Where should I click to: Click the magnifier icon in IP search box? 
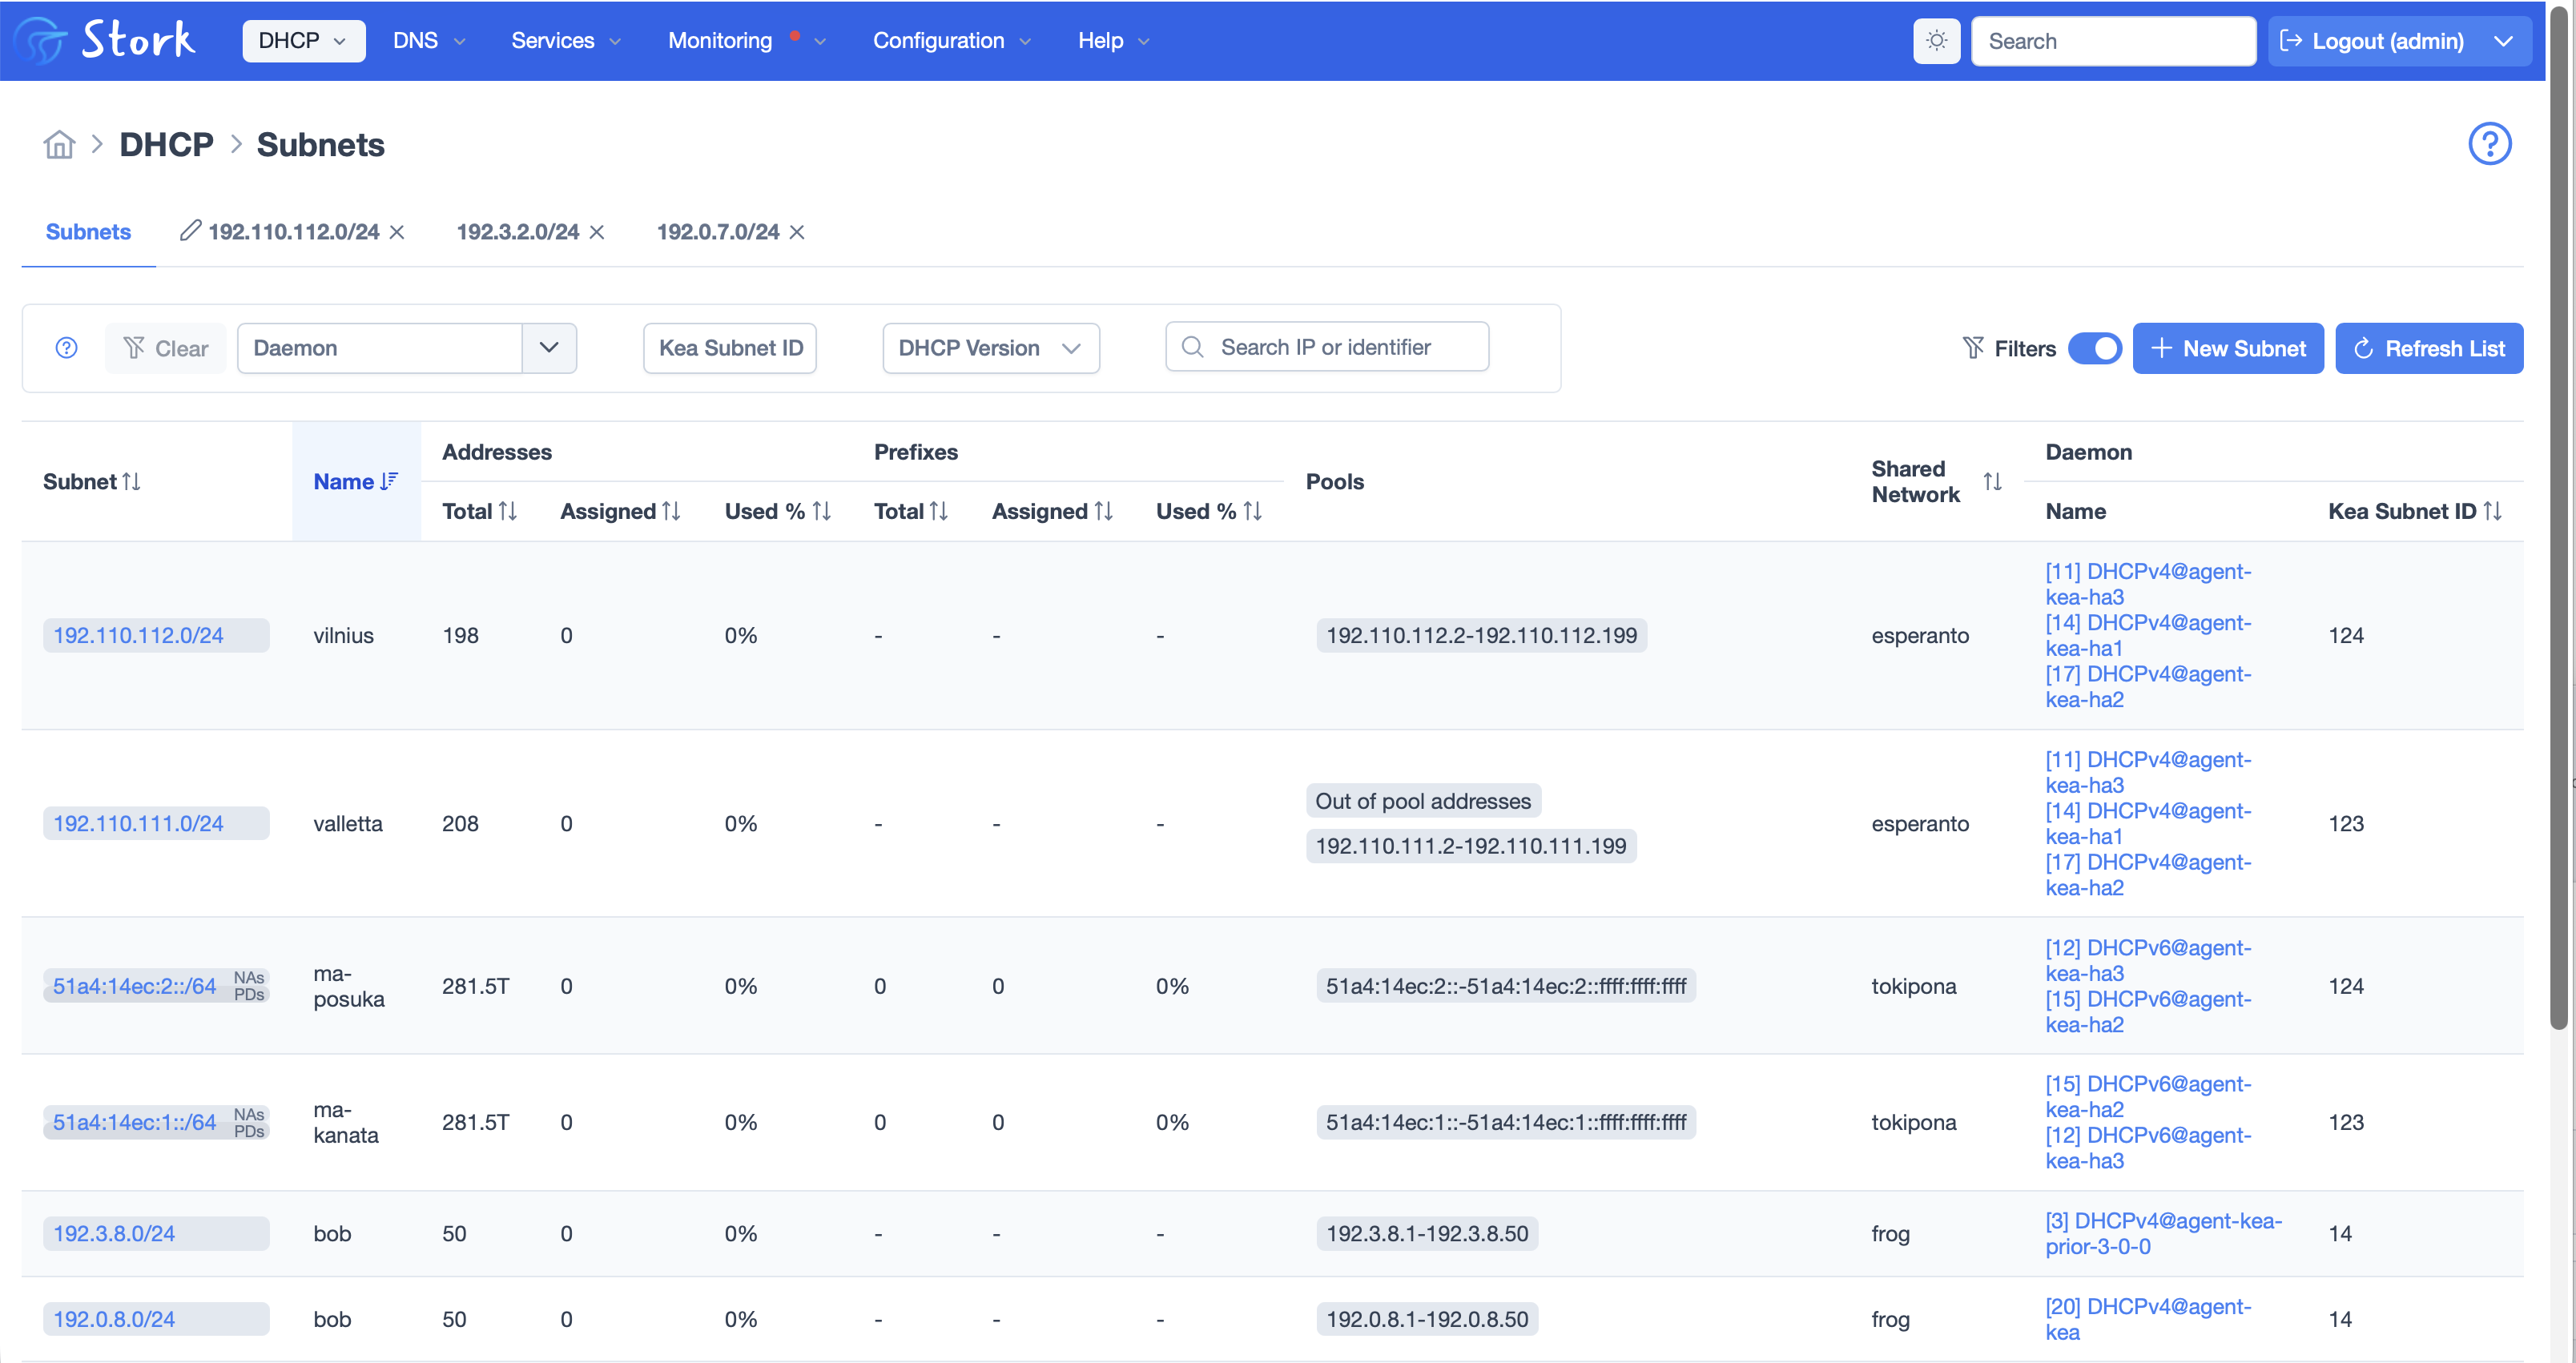(x=1192, y=347)
